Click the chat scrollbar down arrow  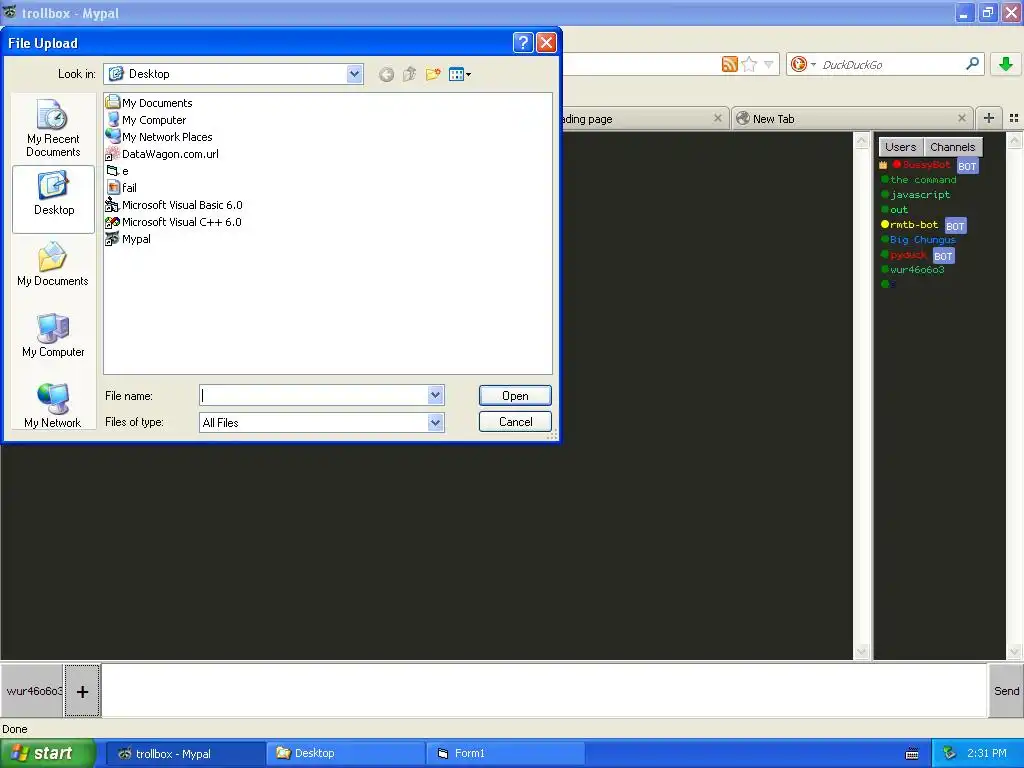pyautogui.click(x=861, y=651)
